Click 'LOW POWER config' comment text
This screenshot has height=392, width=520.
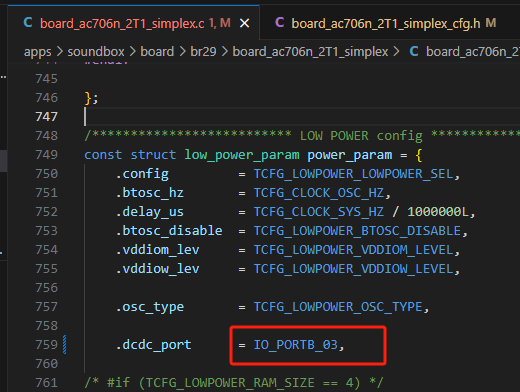coord(361,136)
